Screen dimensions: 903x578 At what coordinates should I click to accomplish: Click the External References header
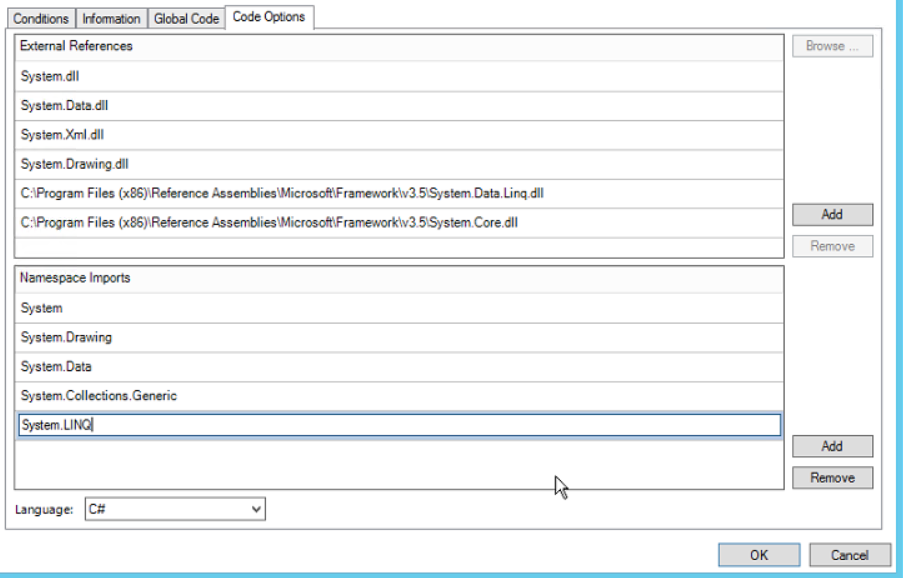click(x=399, y=46)
